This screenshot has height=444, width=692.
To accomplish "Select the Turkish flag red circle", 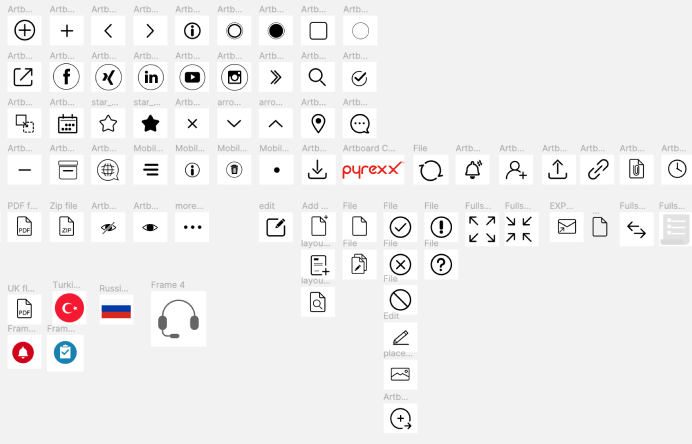I will click(70, 308).
